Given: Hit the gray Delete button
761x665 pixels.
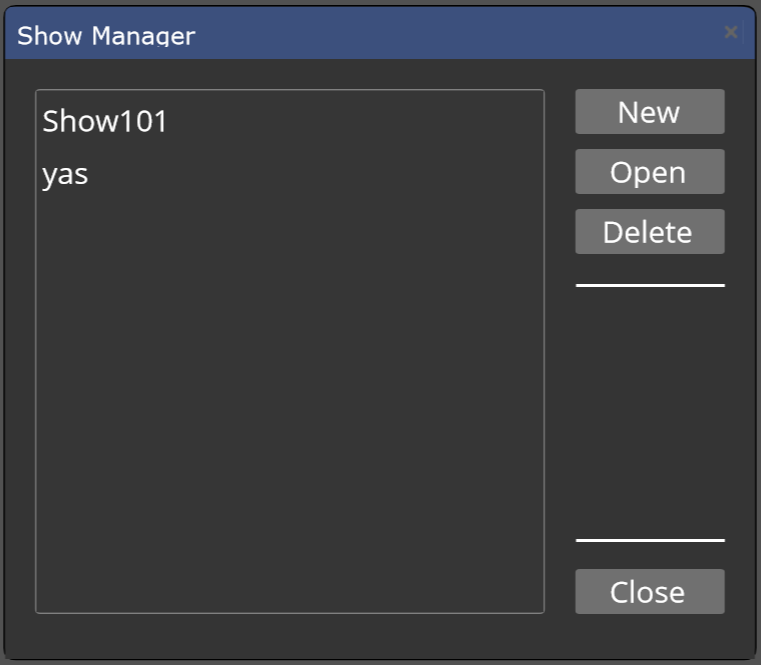Looking at the screenshot, I should coord(650,232).
